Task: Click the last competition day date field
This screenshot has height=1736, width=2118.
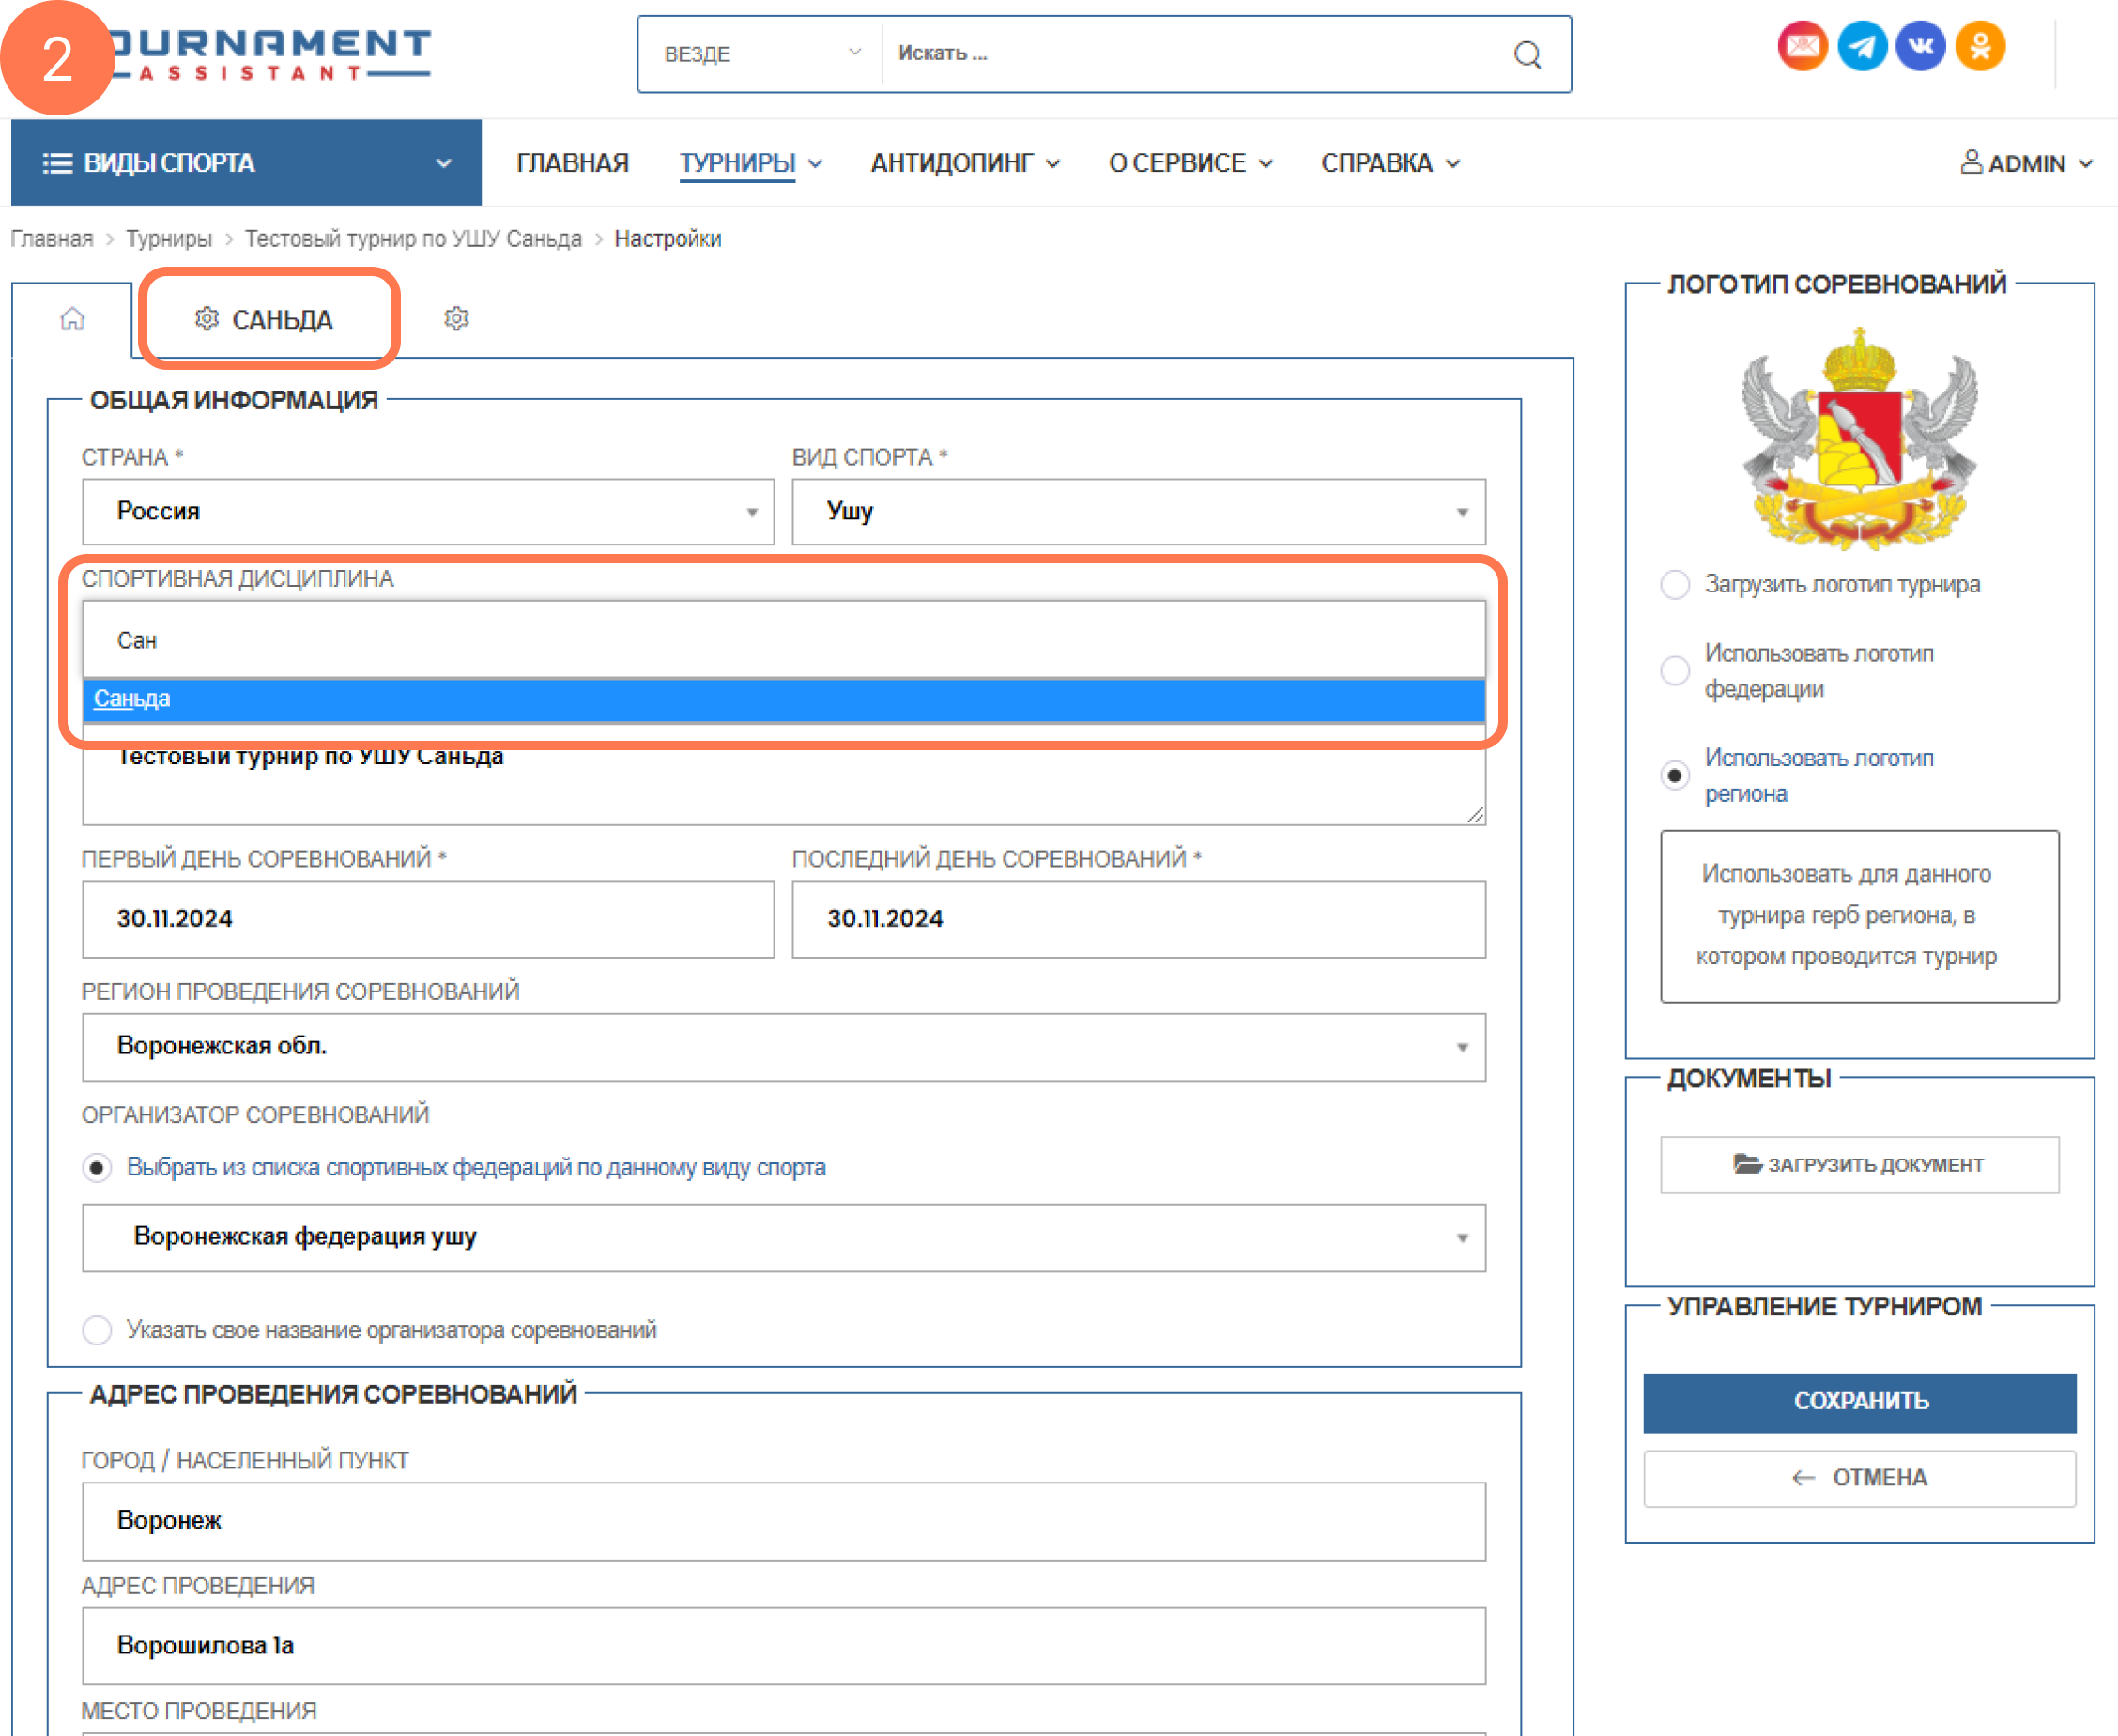Action: click(1138, 919)
